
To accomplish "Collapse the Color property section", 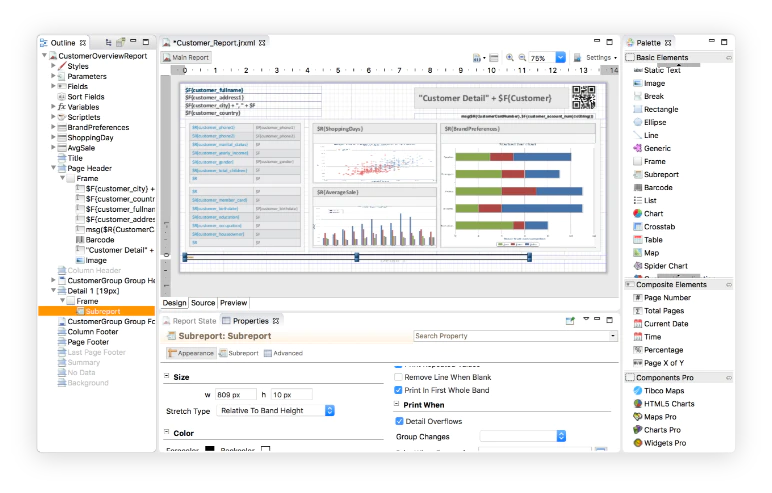I will [x=166, y=432].
